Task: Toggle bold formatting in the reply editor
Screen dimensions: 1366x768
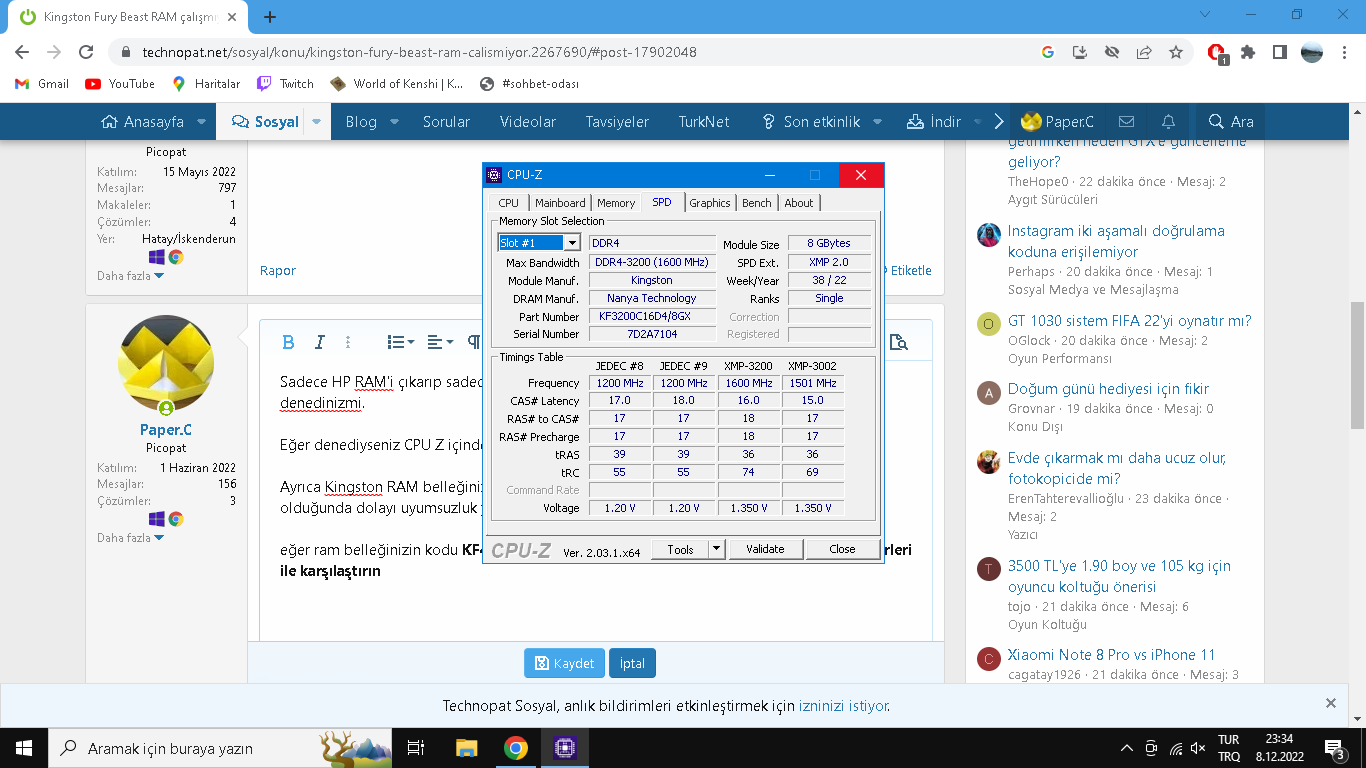Action: pyautogui.click(x=288, y=342)
